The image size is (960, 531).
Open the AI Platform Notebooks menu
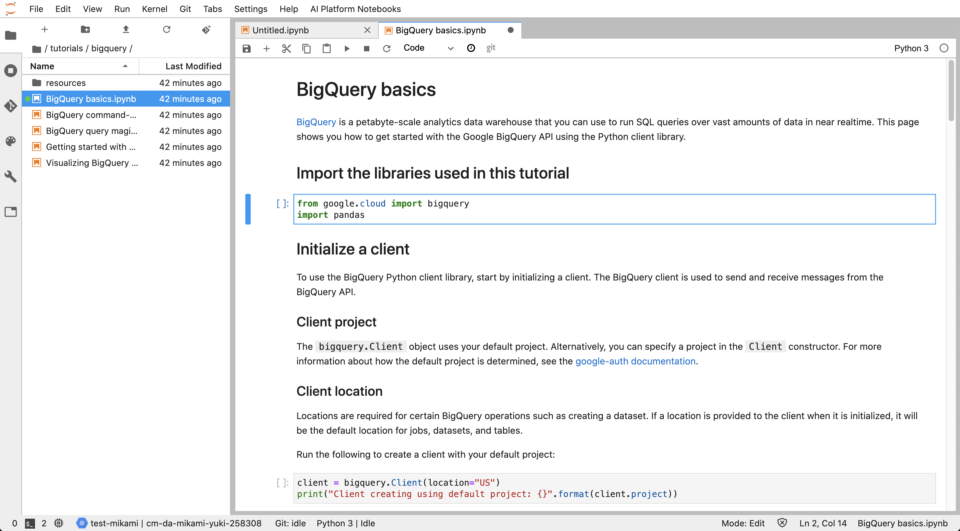click(x=356, y=9)
